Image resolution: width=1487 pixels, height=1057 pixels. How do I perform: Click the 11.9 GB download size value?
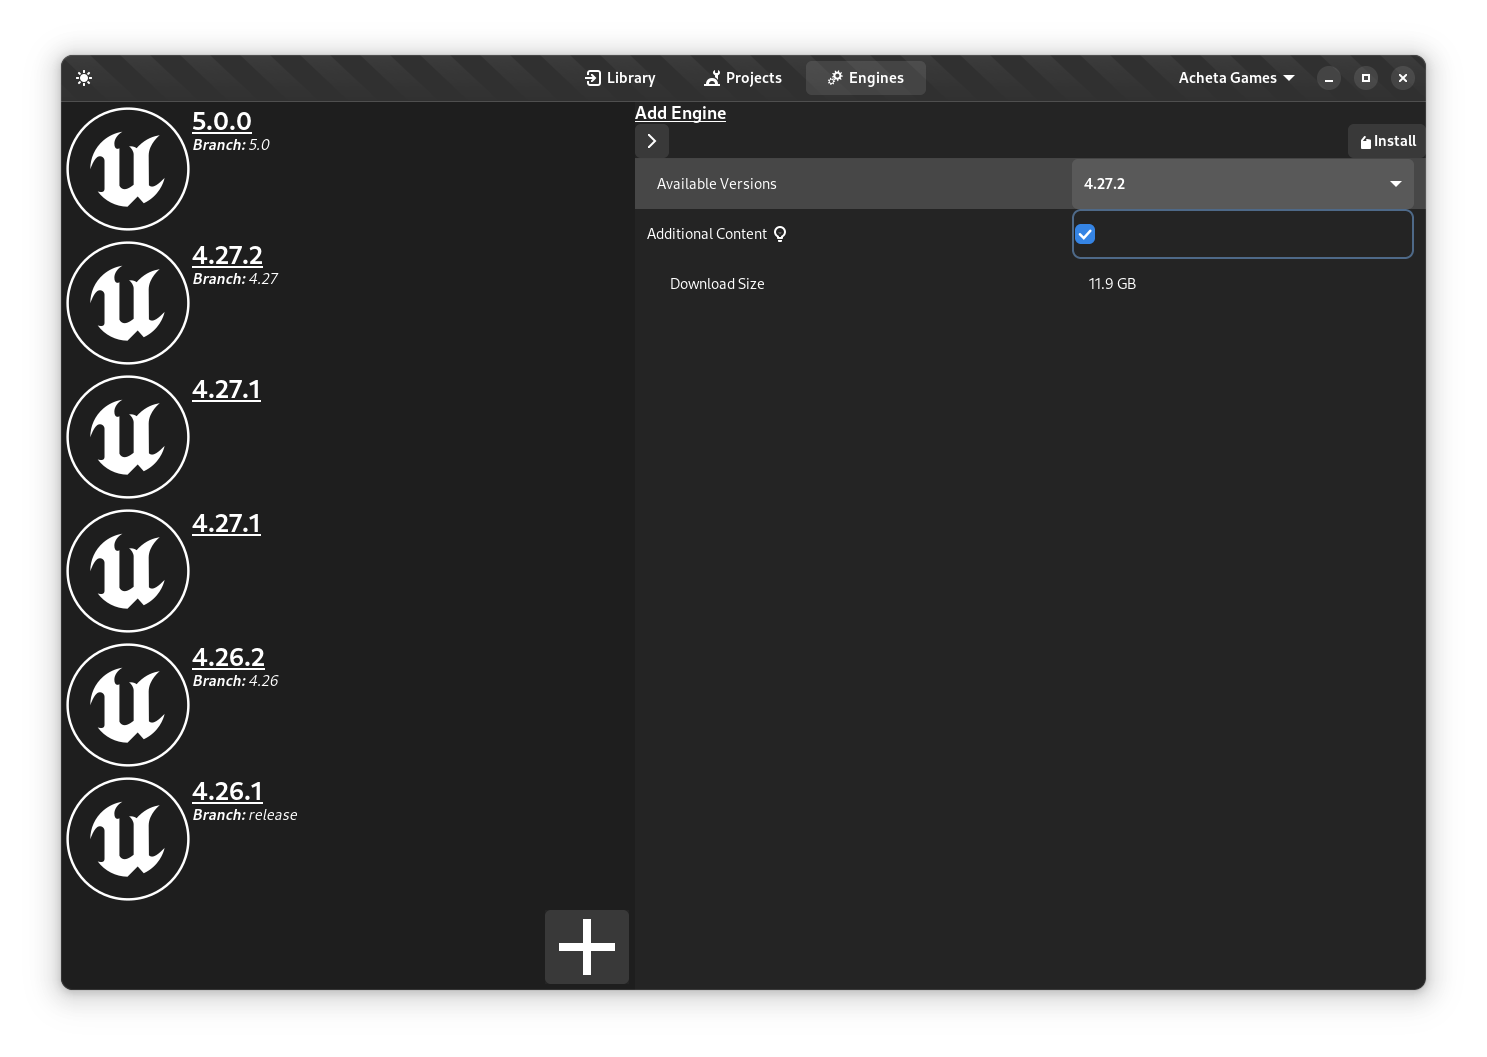(1112, 284)
